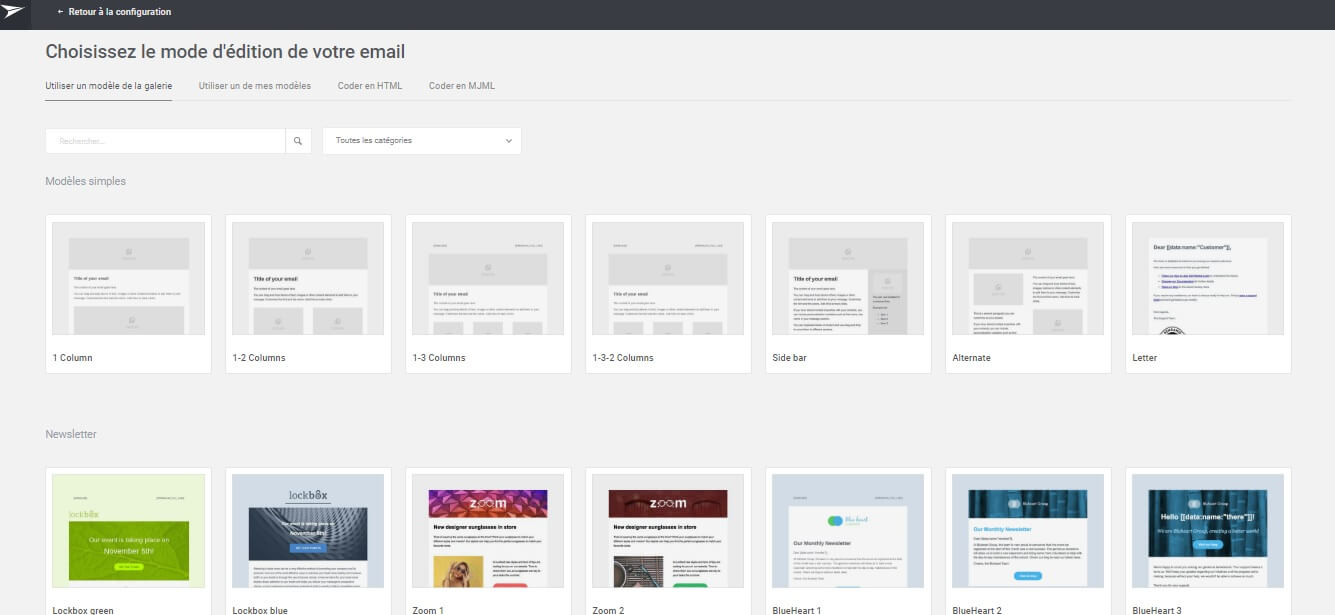Screen dimensions: 1335x615
Task: Open the Zoom 1 newsletter template
Action: (488, 531)
